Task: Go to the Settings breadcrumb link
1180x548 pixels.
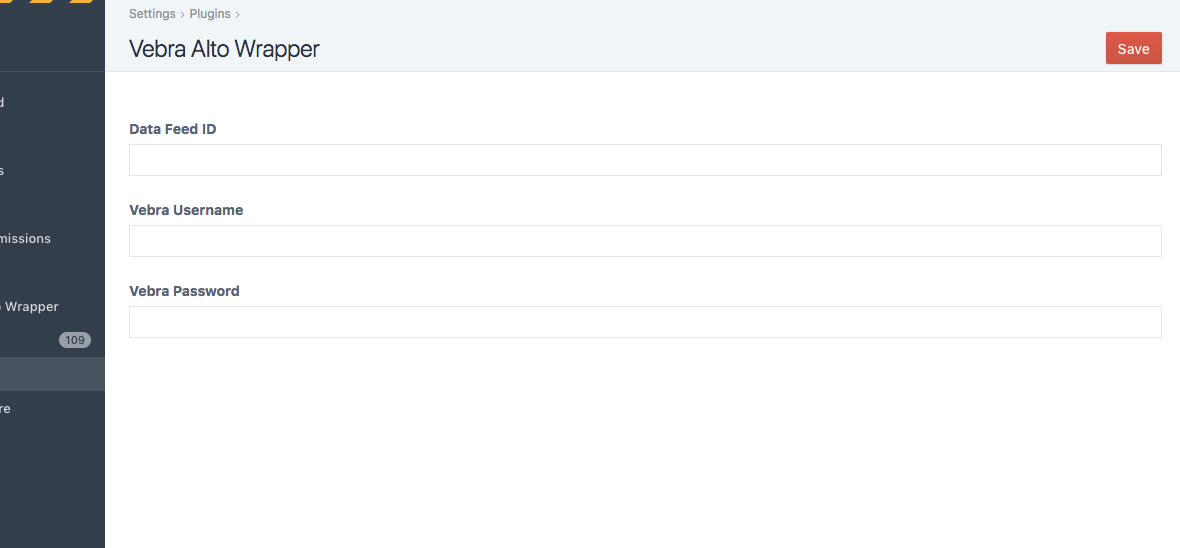Action: tap(152, 14)
